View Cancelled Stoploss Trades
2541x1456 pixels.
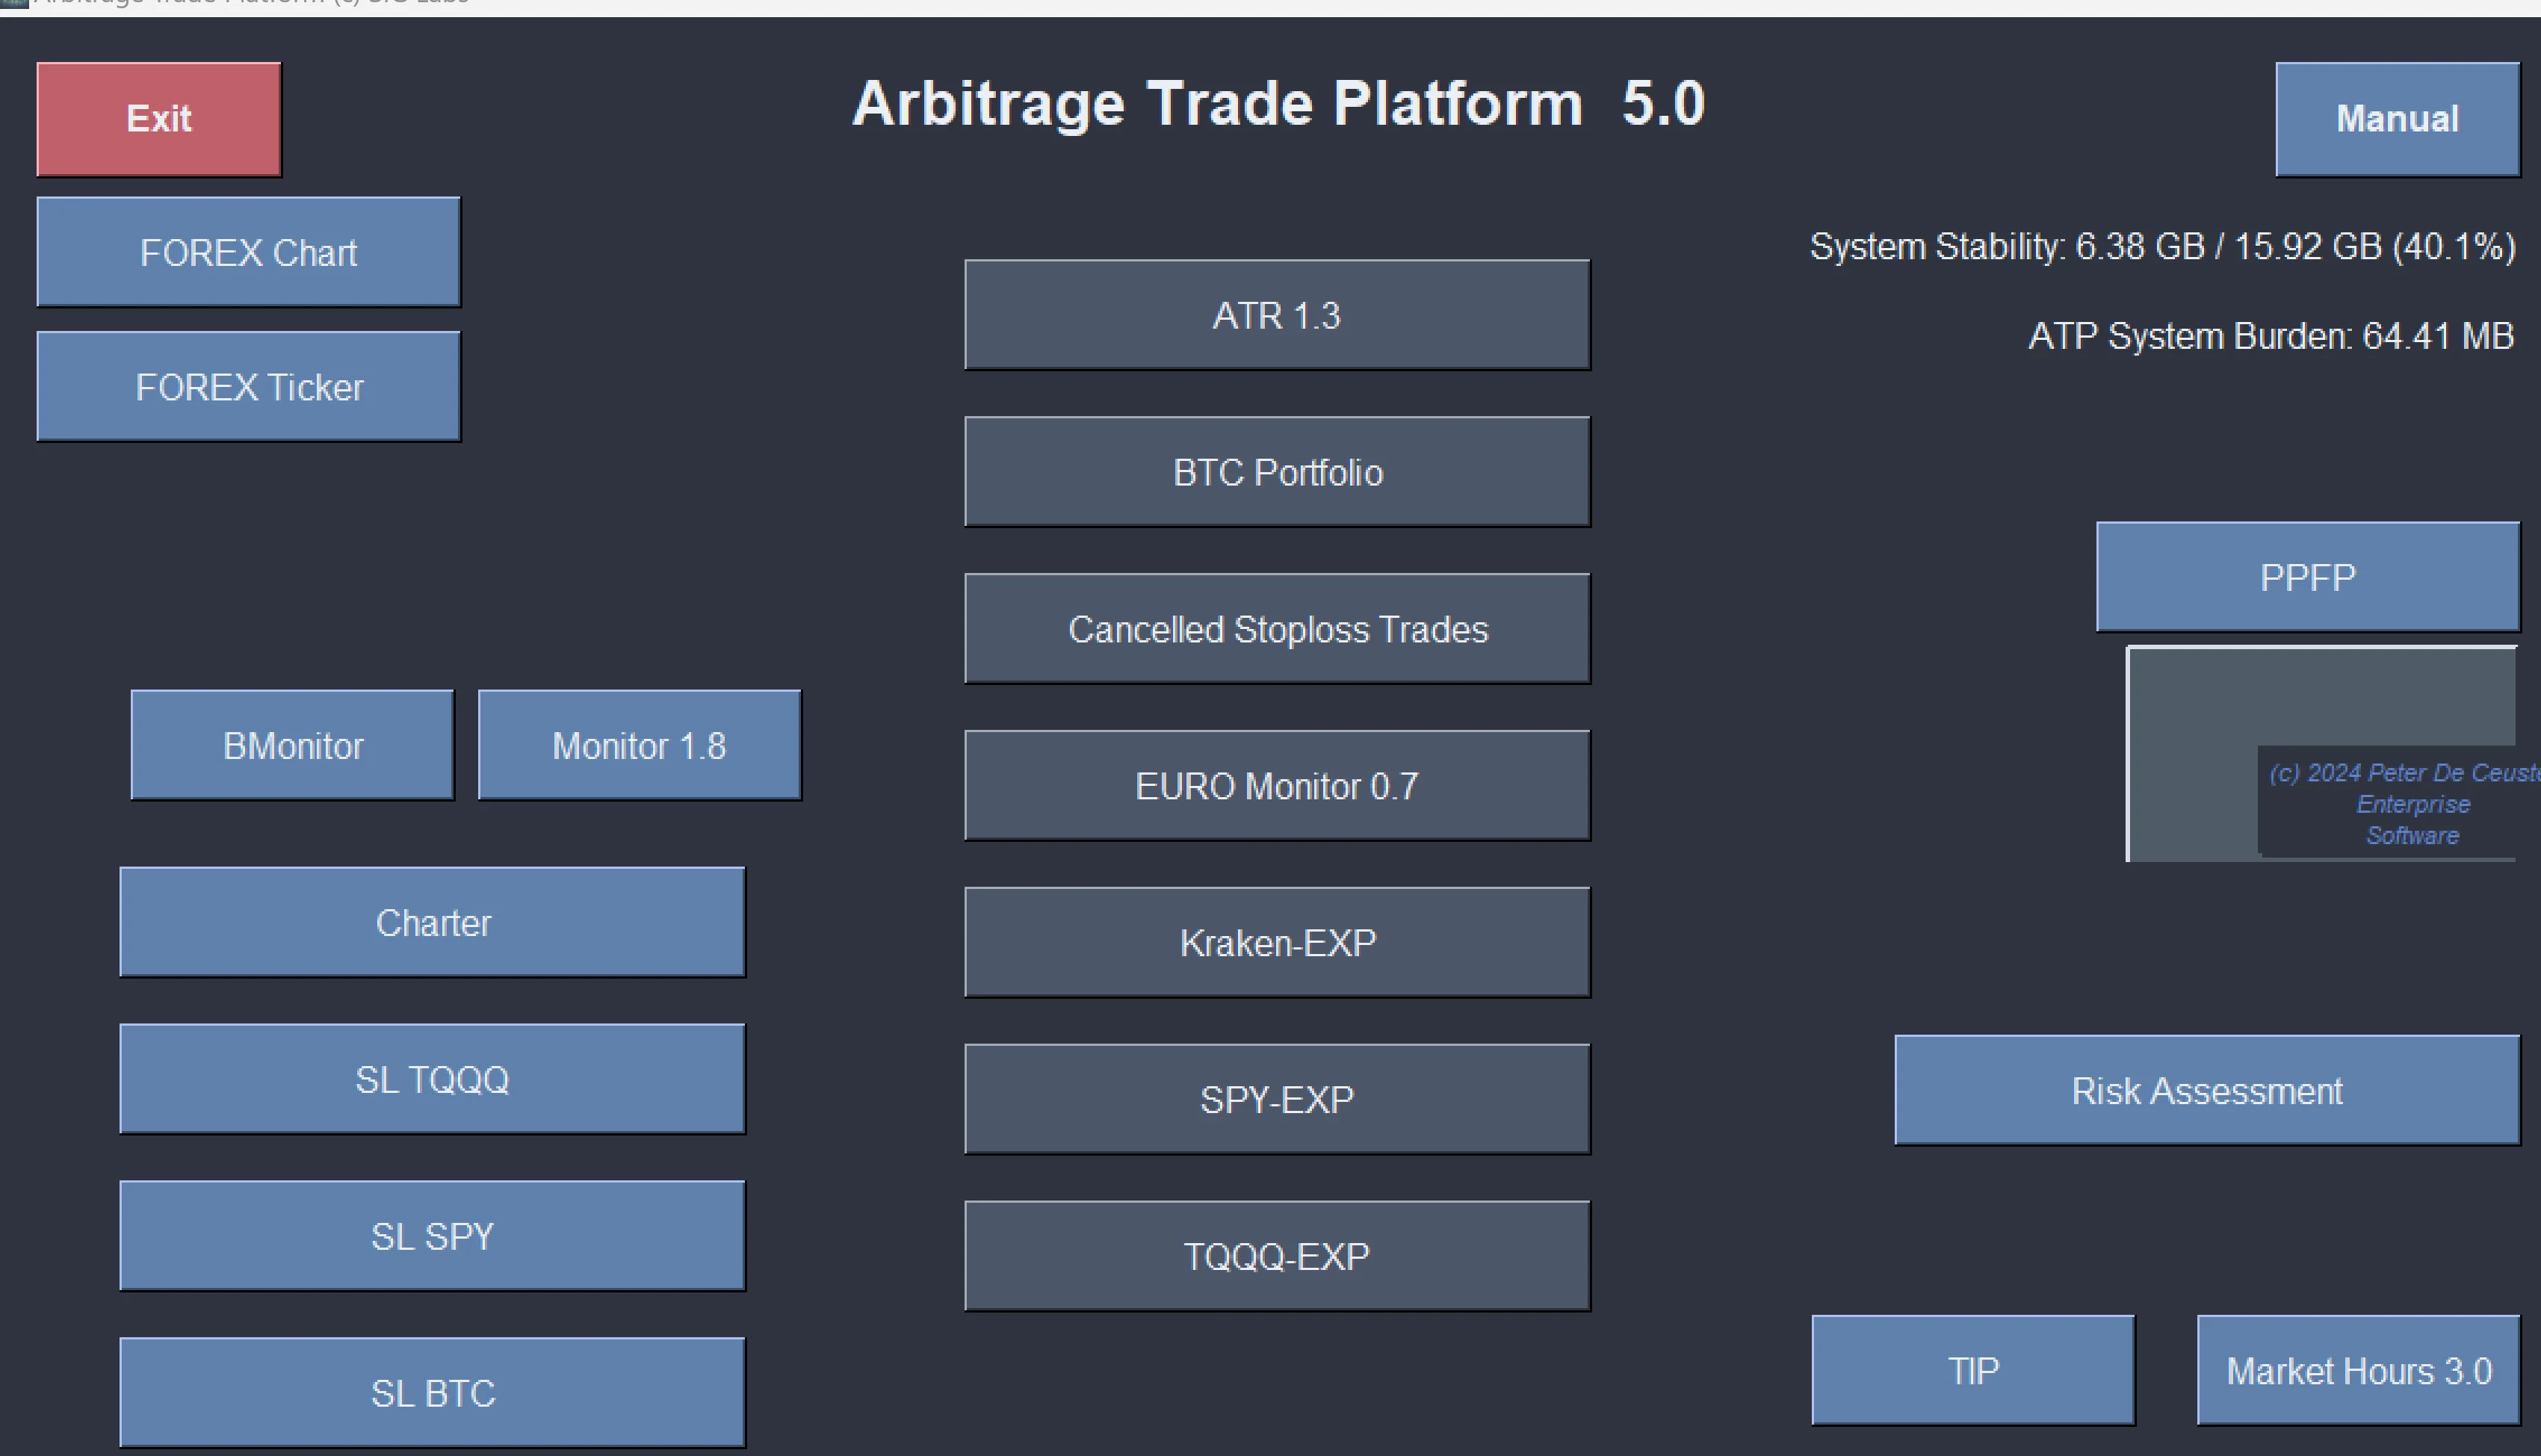coord(1276,629)
